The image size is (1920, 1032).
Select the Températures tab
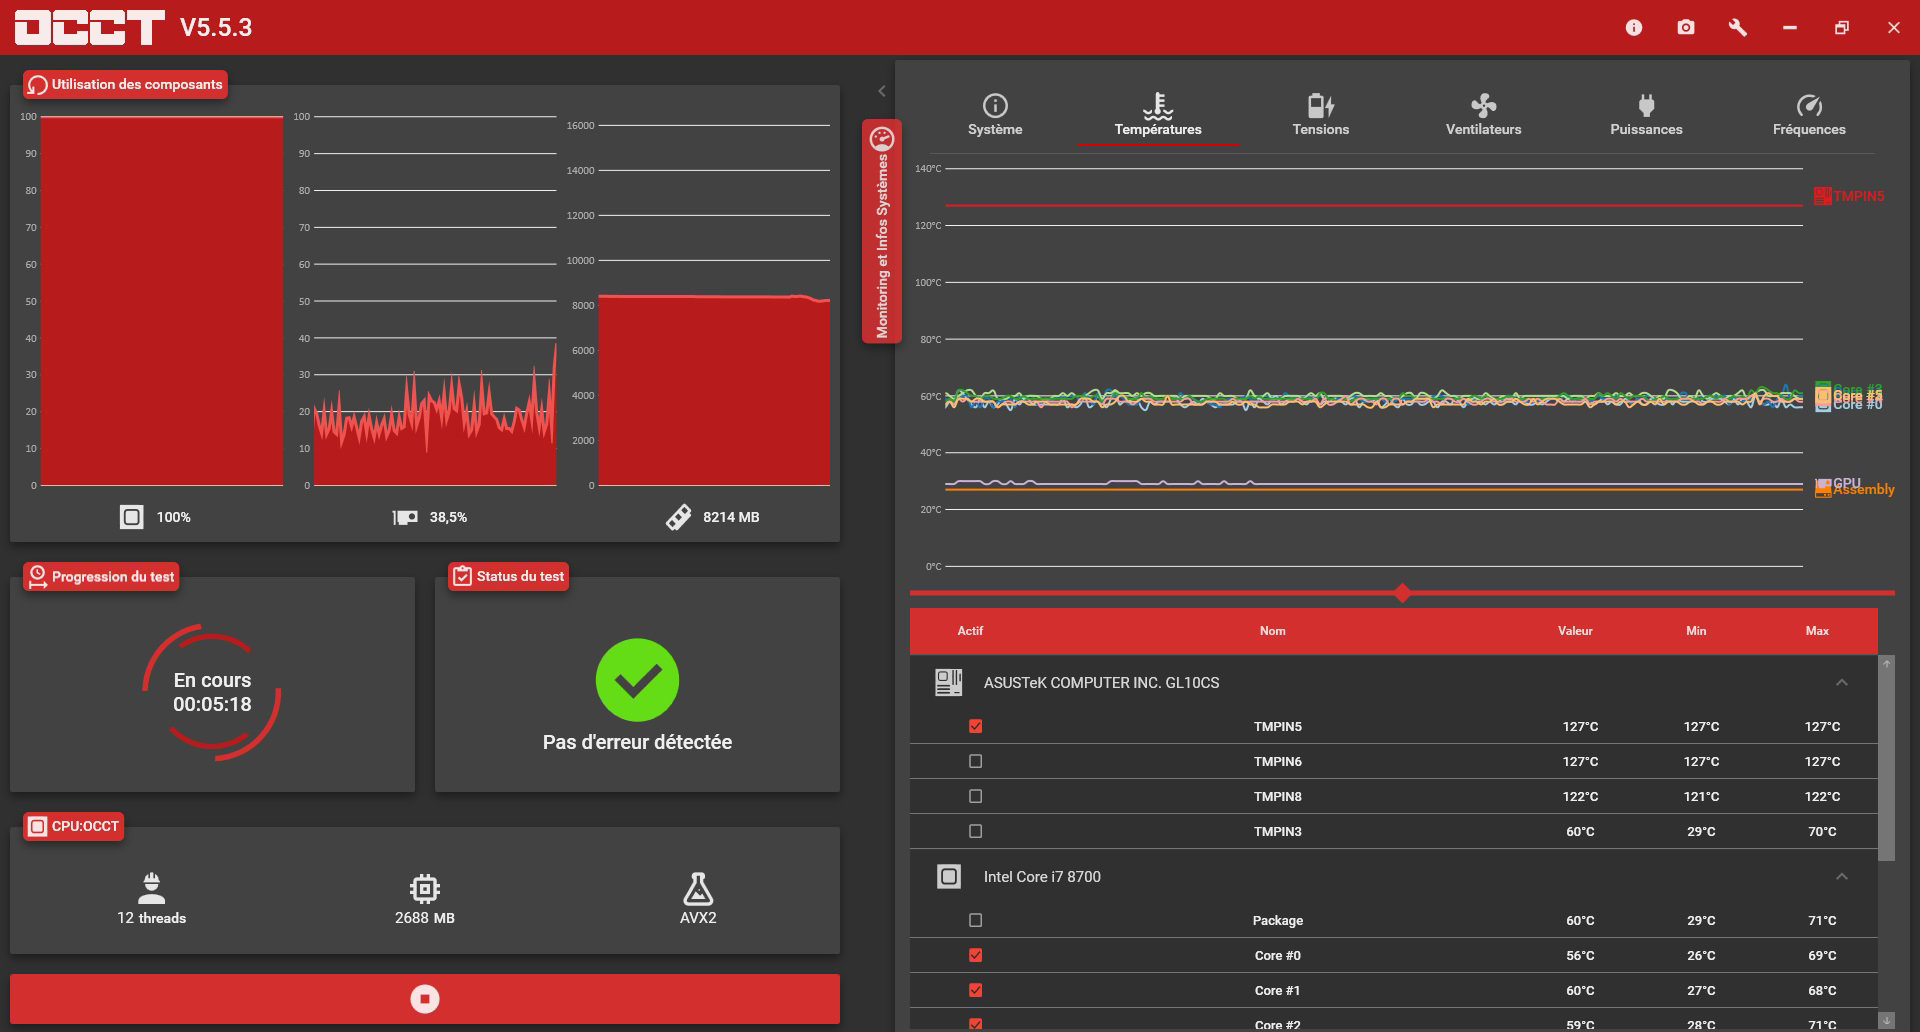pos(1158,116)
